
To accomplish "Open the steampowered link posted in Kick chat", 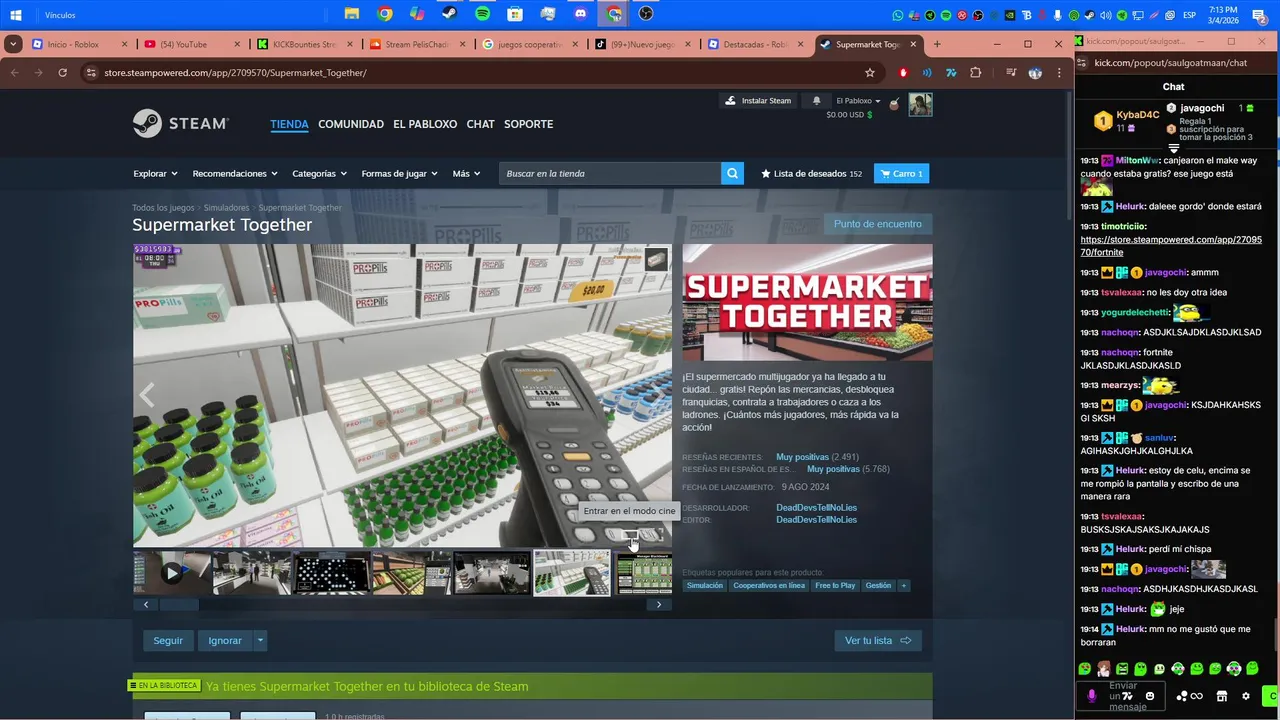I will [1171, 246].
